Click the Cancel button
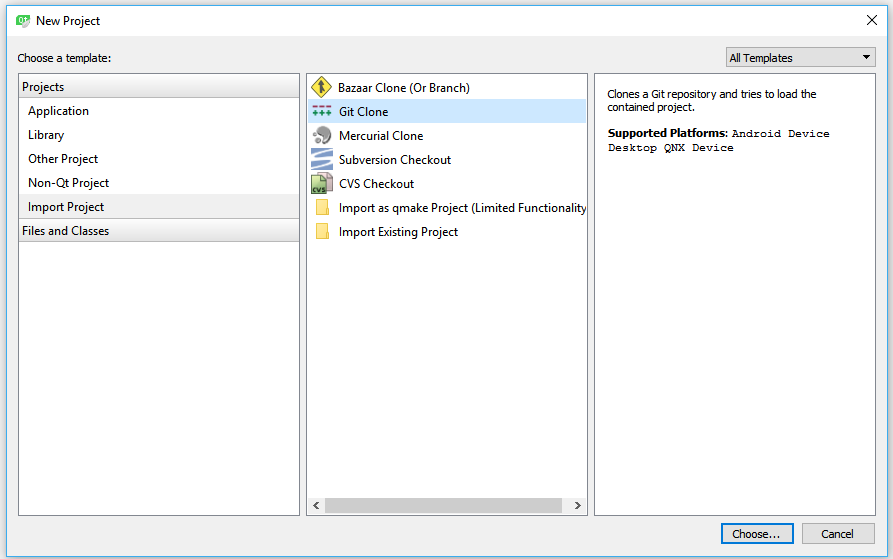This screenshot has width=893, height=559. click(838, 533)
